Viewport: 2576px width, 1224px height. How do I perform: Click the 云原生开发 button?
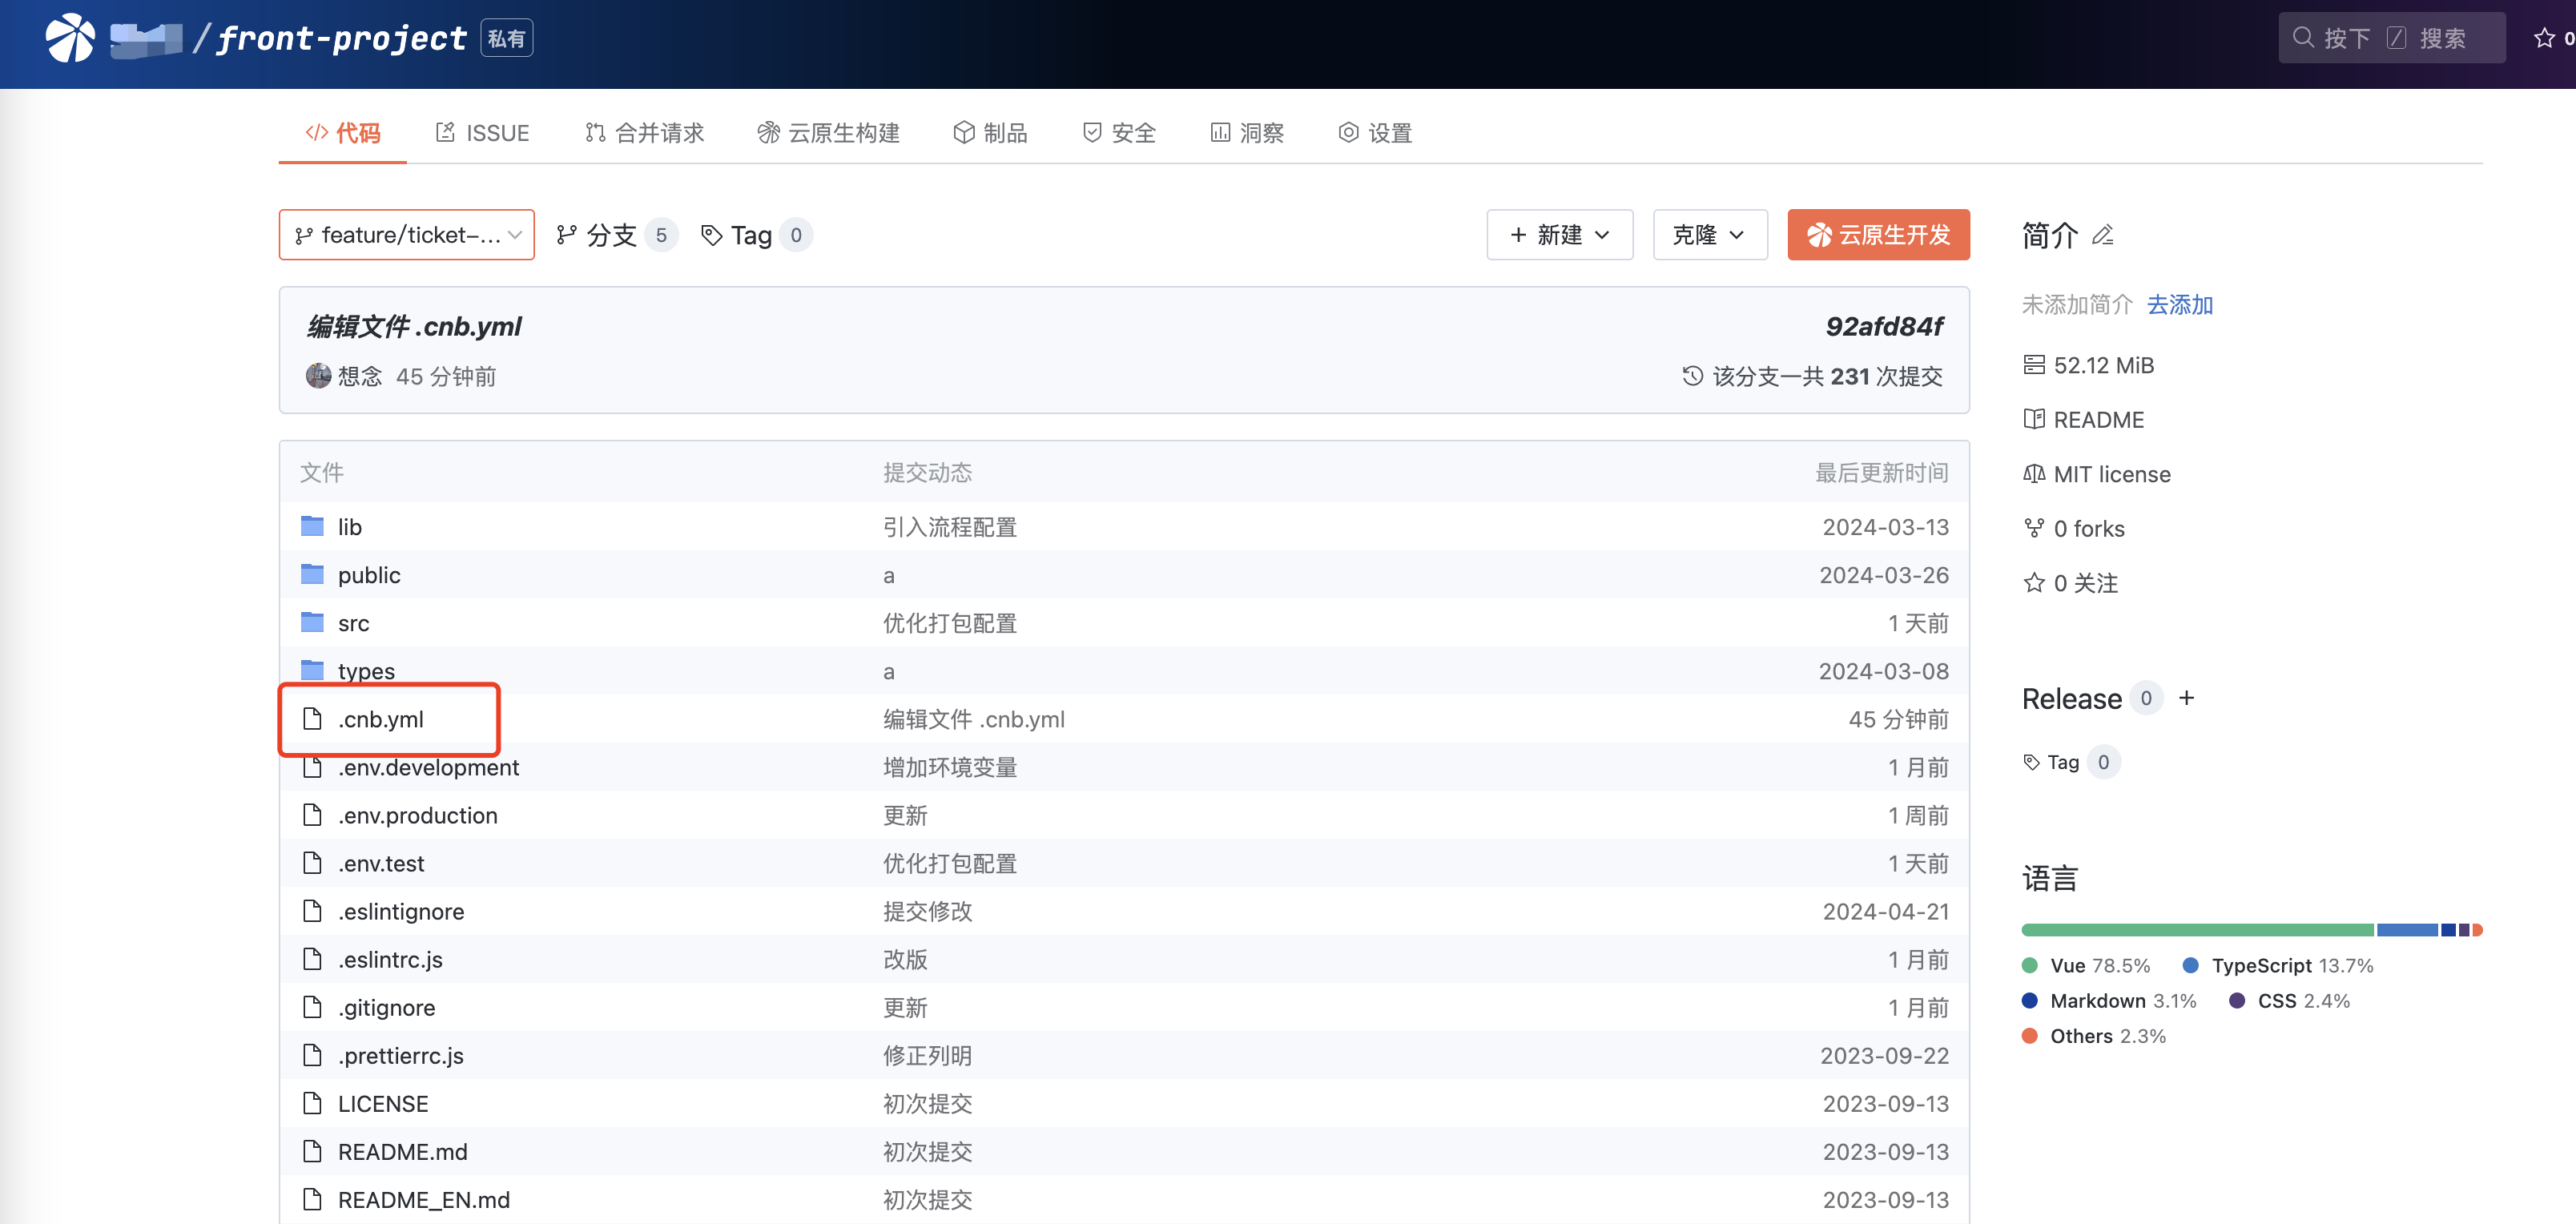click(1878, 235)
